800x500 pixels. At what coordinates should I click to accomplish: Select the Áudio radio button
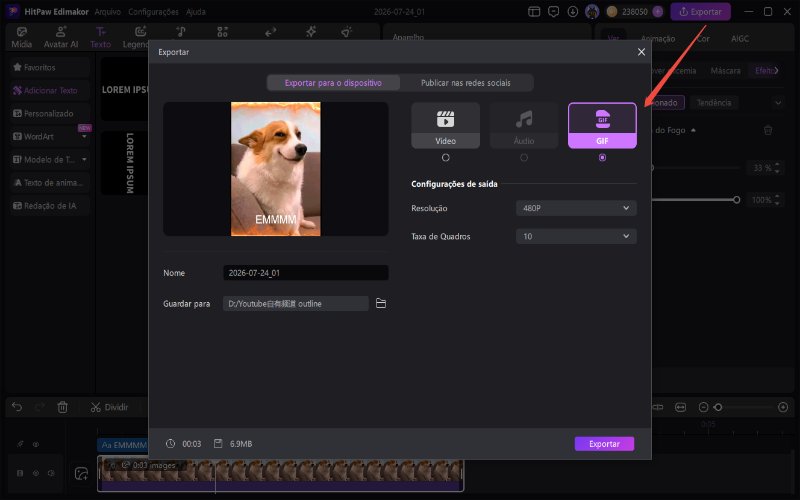(524, 158)
